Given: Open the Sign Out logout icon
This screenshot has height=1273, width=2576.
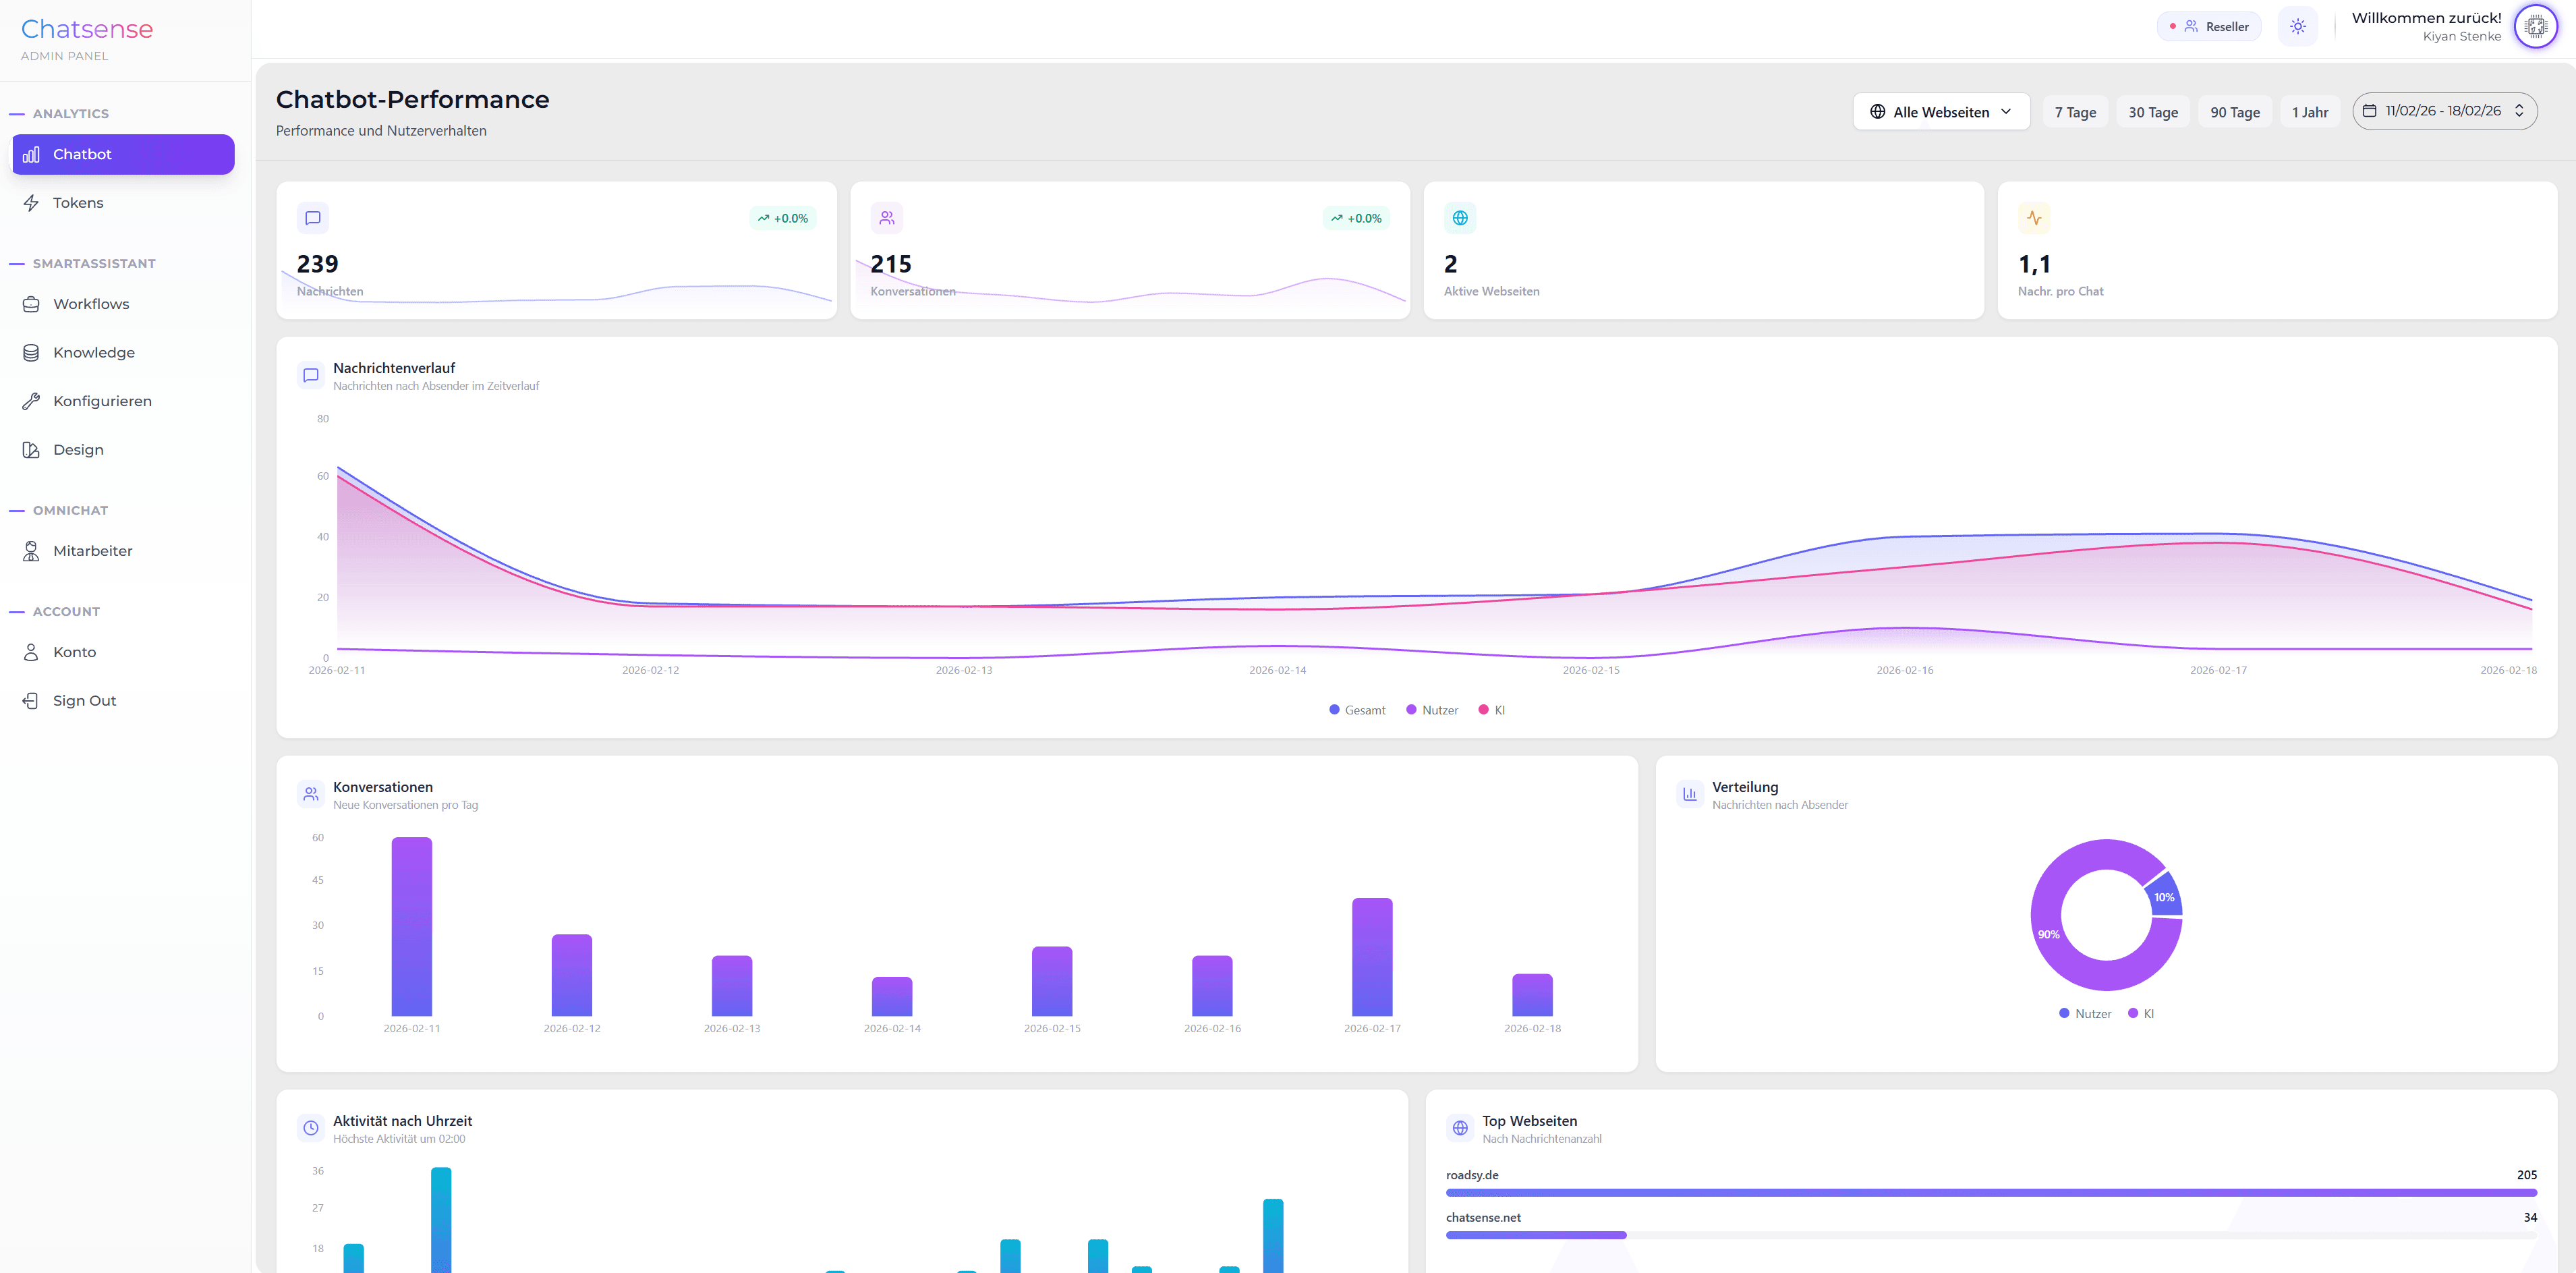Looking at the screenshot, I should (31, 700).
